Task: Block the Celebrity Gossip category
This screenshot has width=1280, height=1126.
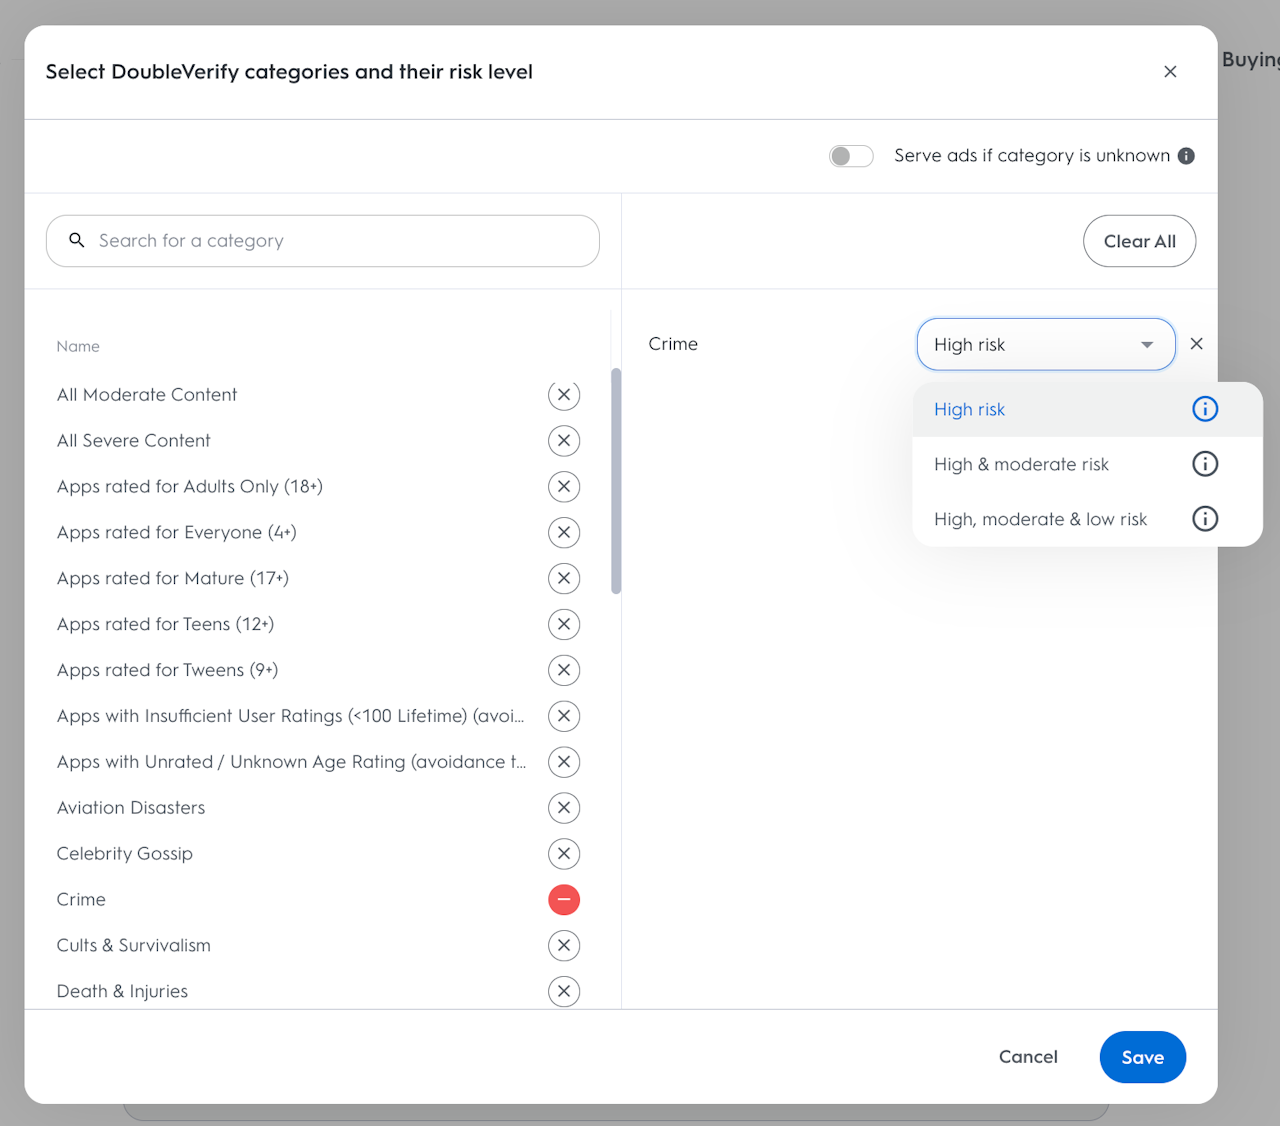Action: [x=564, y=854]
